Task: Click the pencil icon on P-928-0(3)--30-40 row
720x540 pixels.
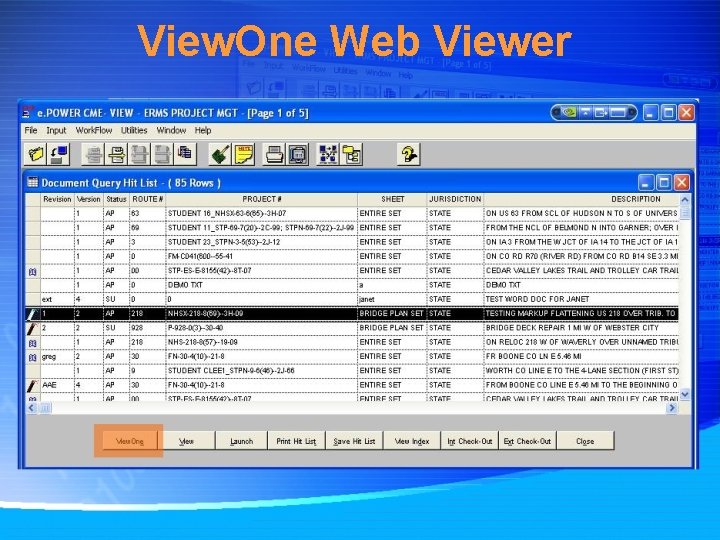Action: tap(33, 328)
